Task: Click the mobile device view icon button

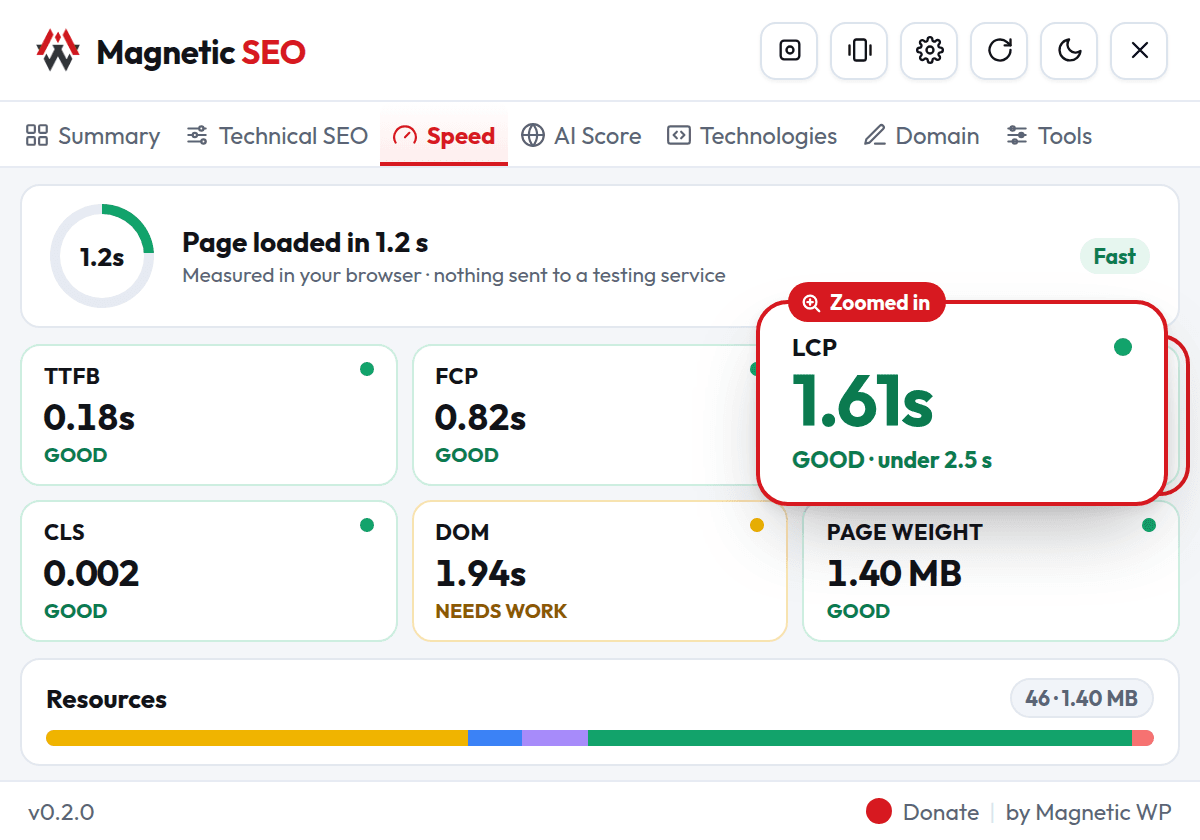Action: [860, 50]
